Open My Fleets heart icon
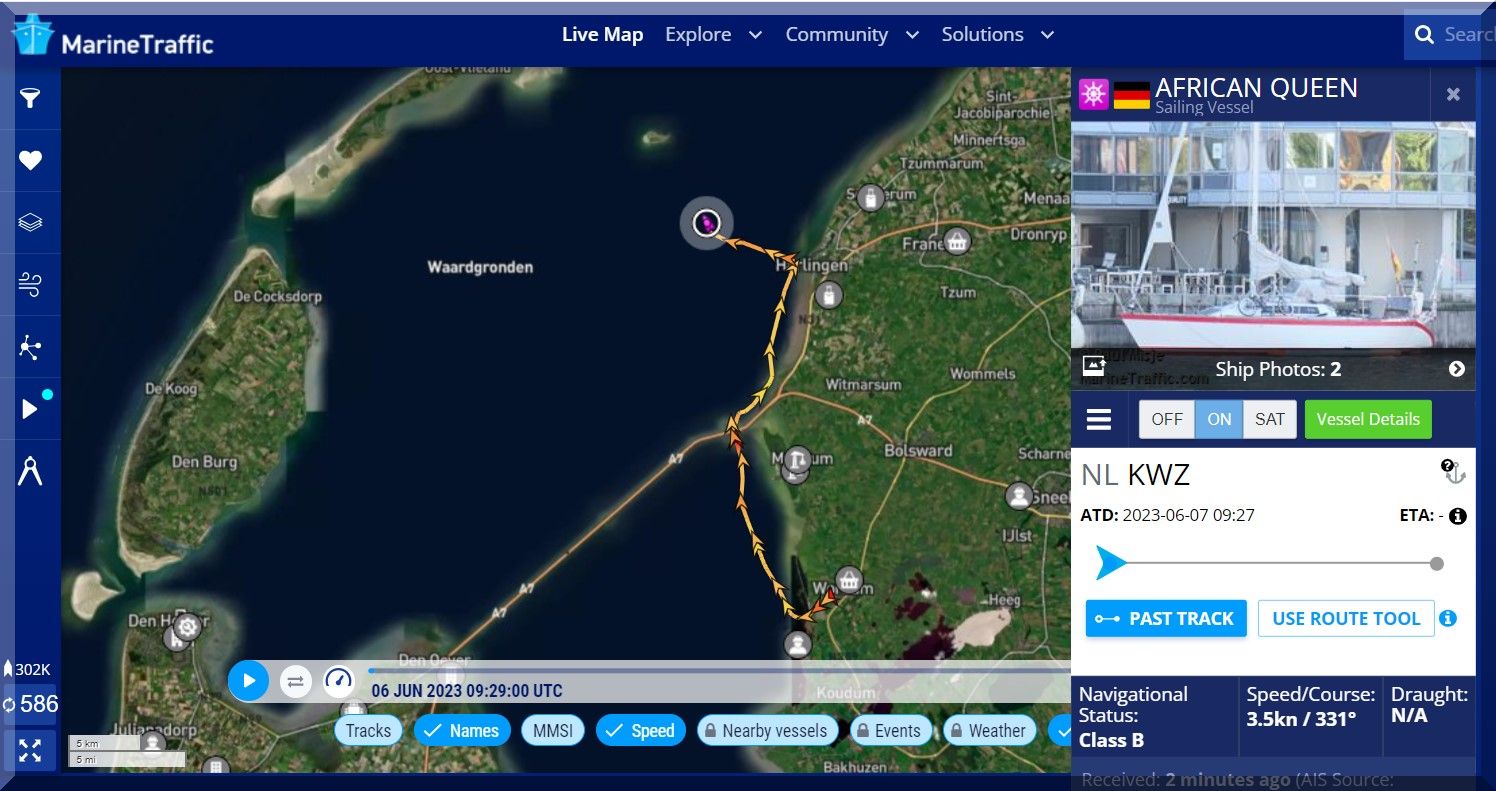 point(30,160)
